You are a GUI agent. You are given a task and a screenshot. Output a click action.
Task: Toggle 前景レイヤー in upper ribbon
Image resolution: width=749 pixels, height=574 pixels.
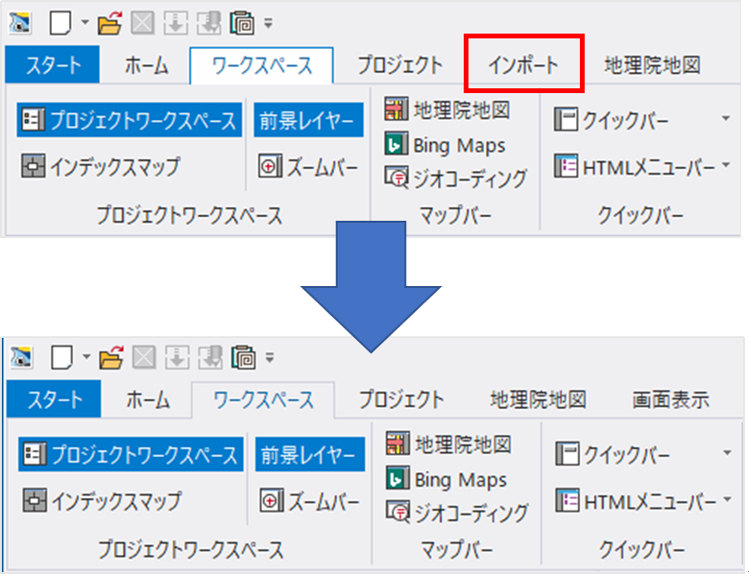click(308, 120)
